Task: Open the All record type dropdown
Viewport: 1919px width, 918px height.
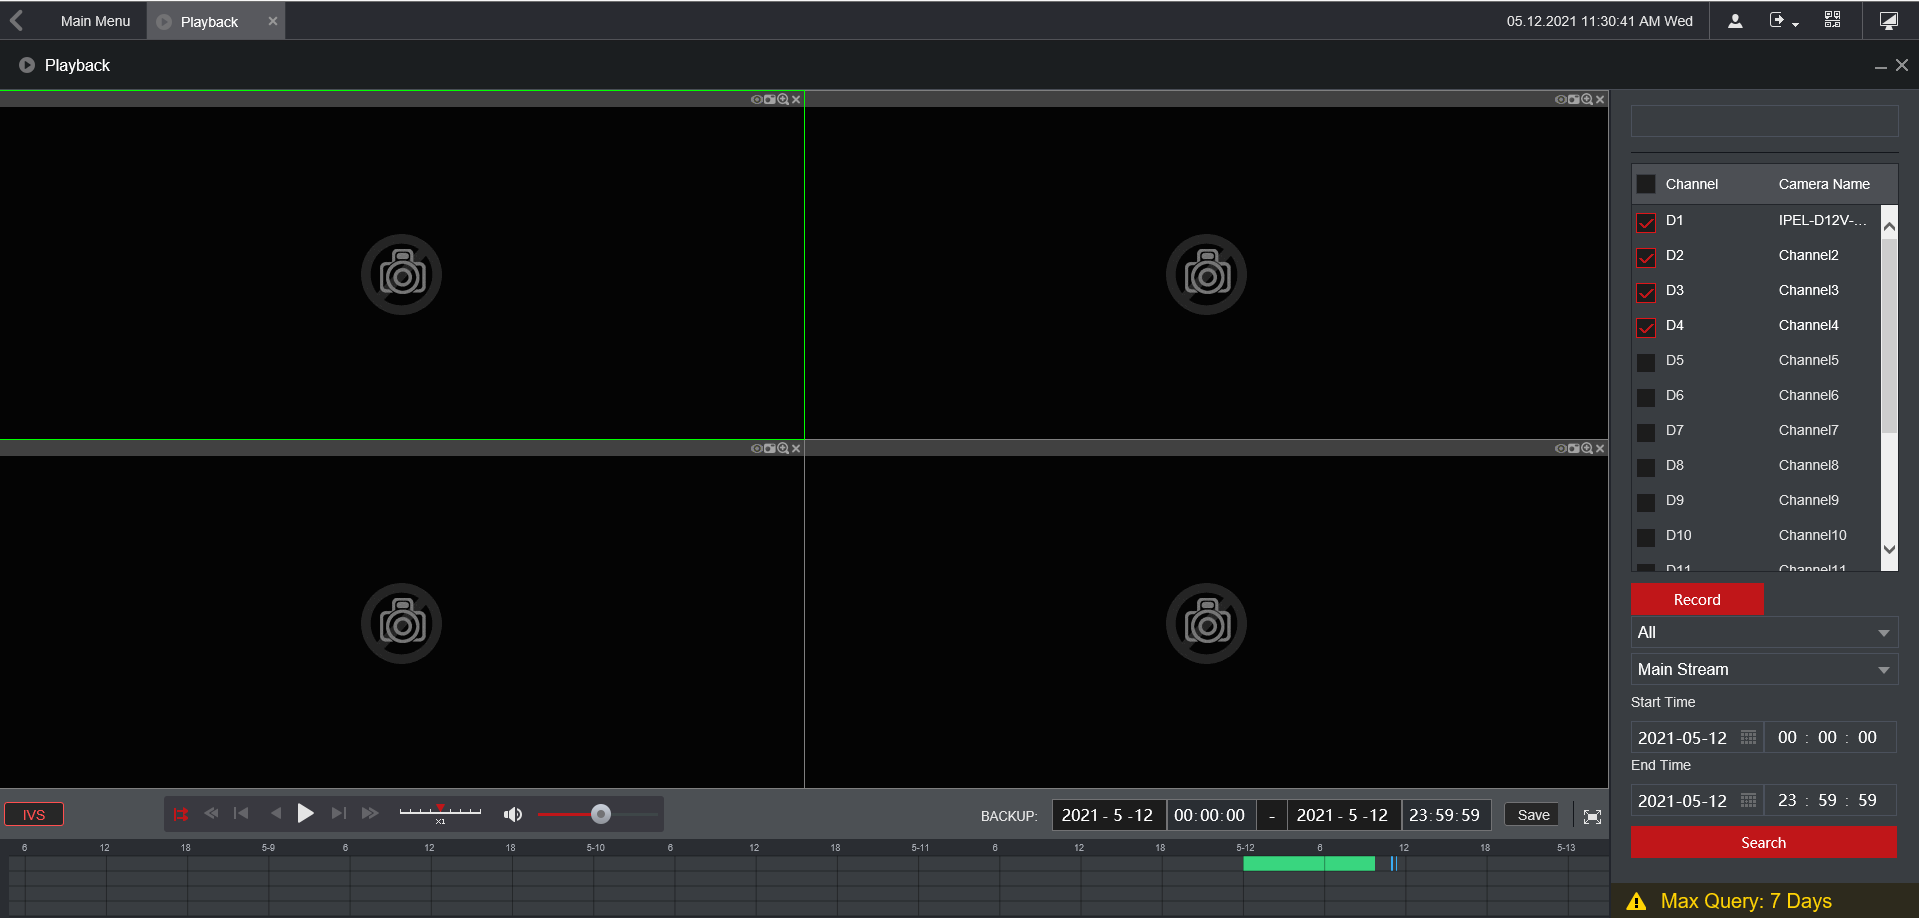Action: click(1763, 632)
